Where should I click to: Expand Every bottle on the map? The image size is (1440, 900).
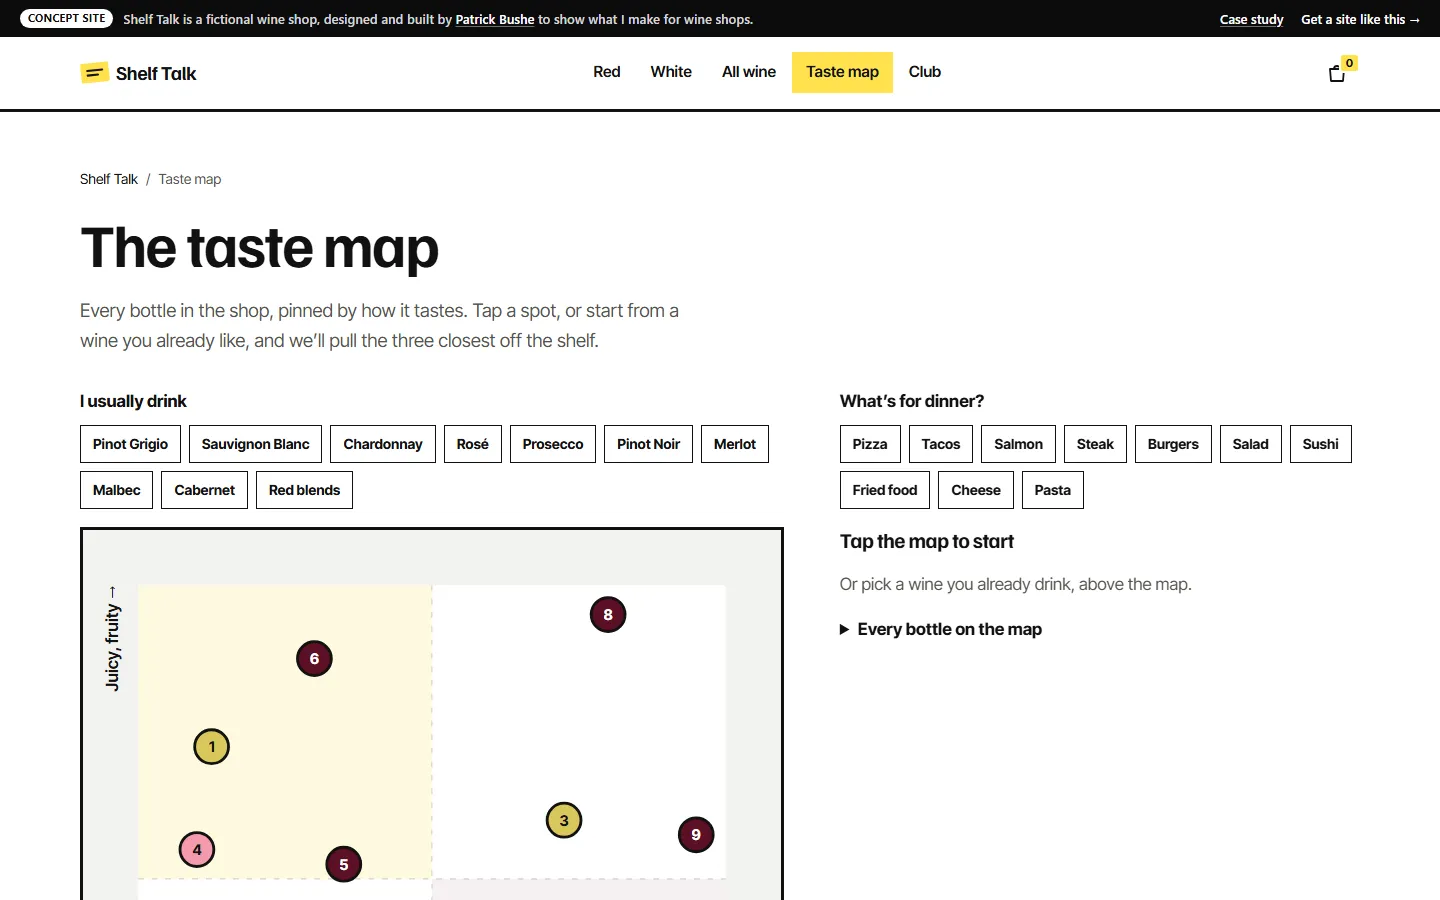click(941, 629)
